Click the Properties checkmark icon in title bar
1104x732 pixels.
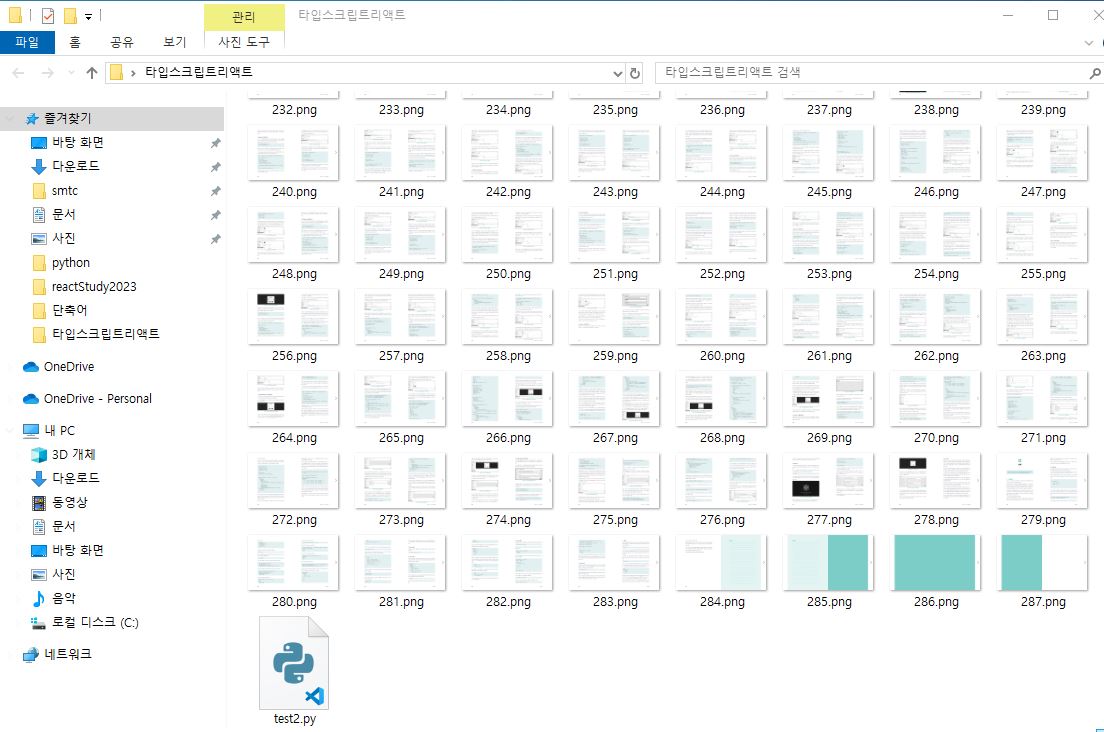click(48, 16)
